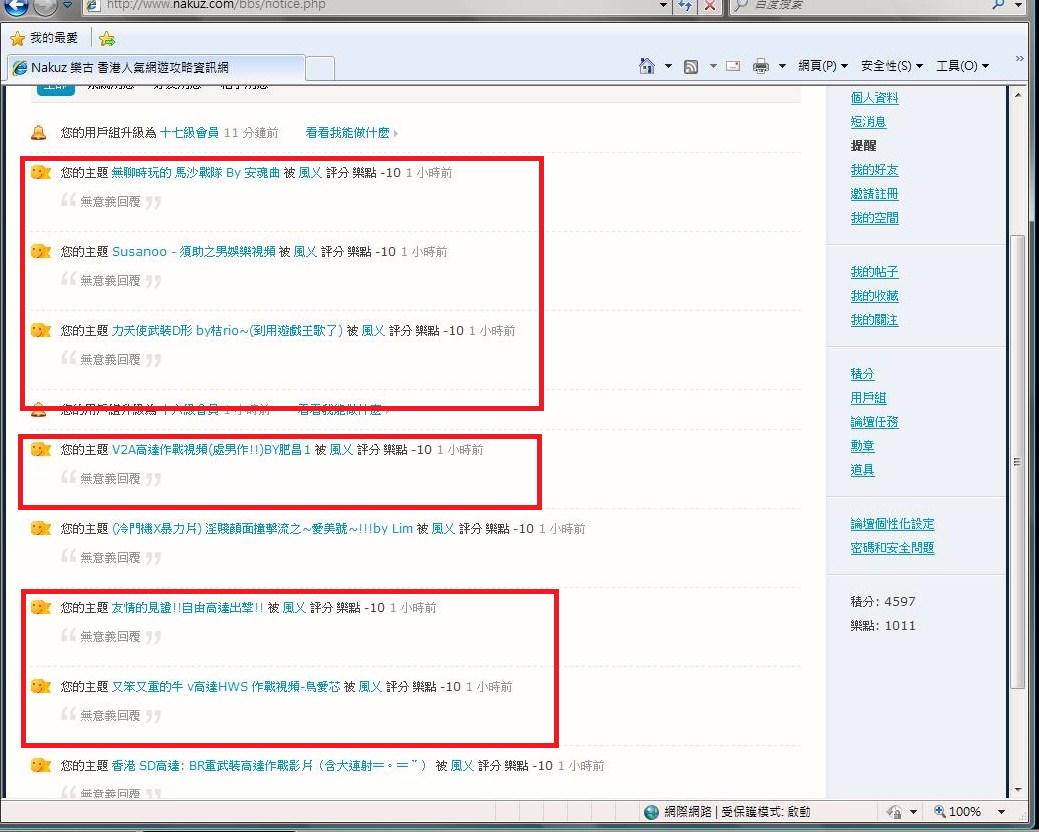Open a new blank tab
The width and height of the screenshot is (1039, 832).
320,68
